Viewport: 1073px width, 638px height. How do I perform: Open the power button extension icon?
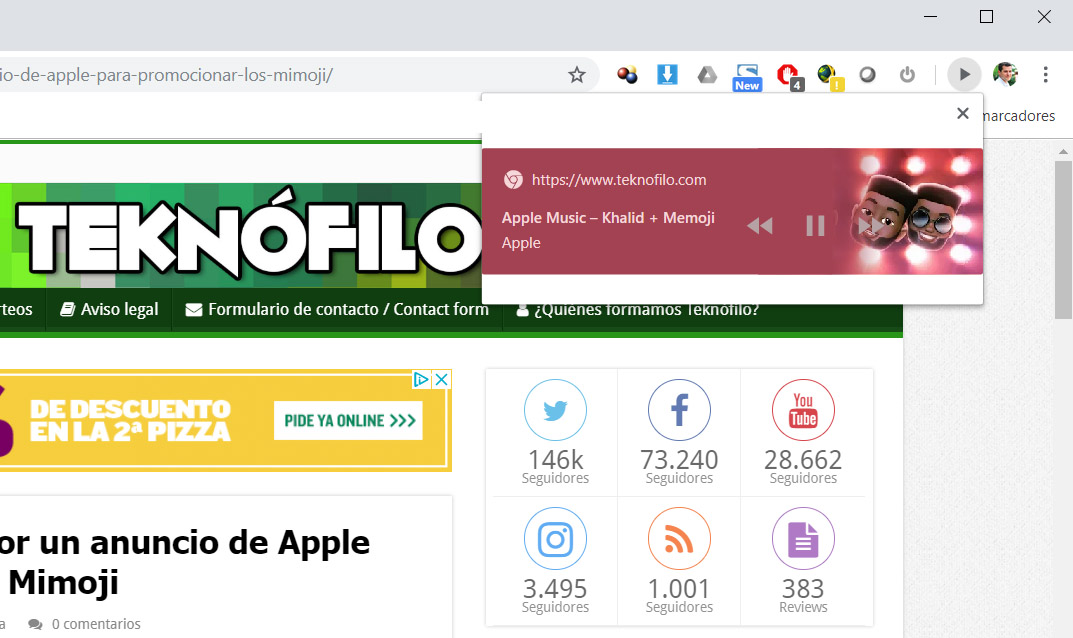point(907,75)
